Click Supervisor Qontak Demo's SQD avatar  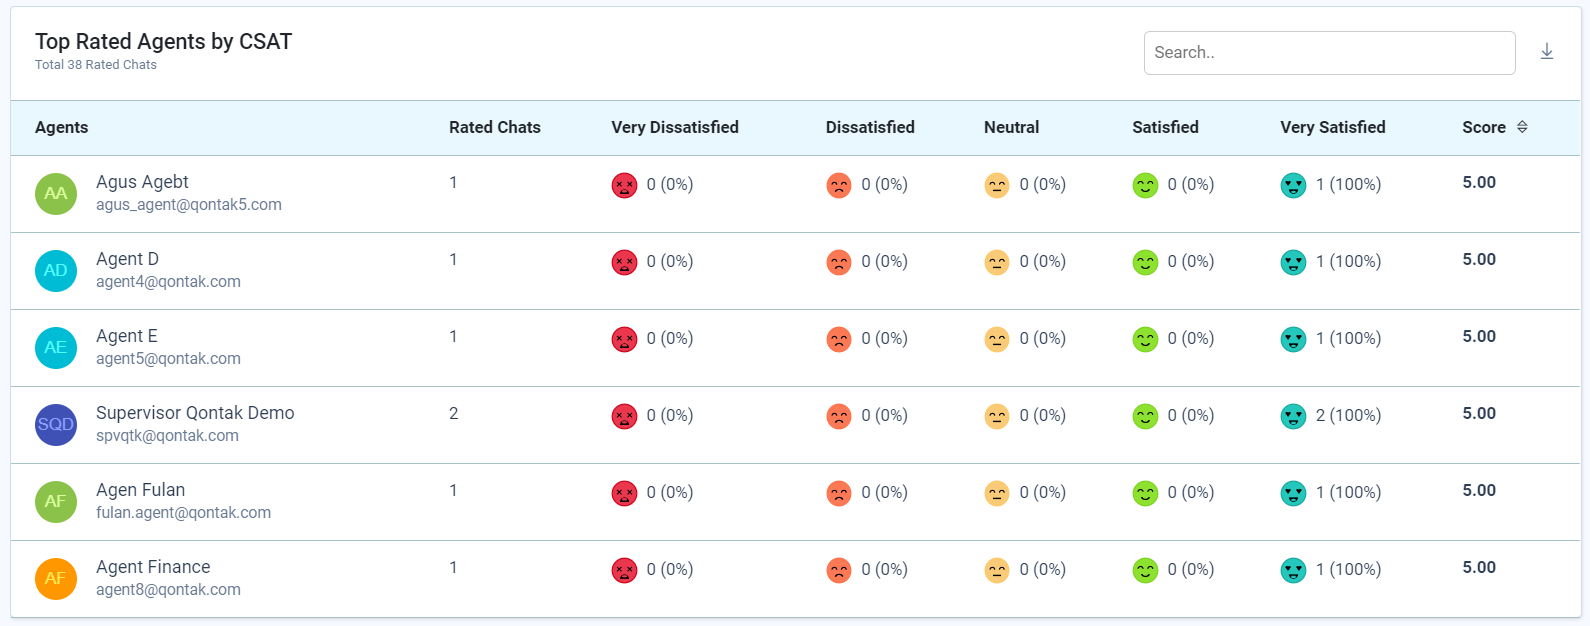pyautogui.click(x=56, y=425)
